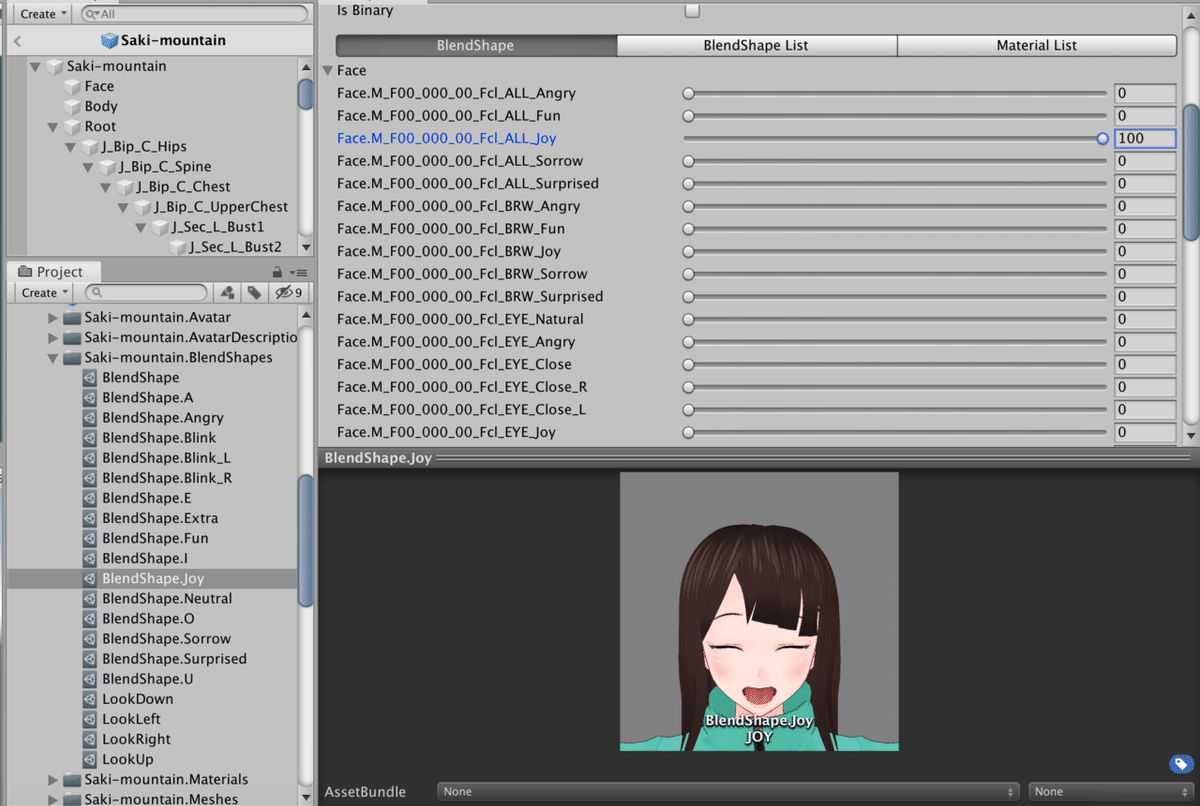Open the hierarchy Create dropdown
This screenshot has width=1200, height=806.
click(43, 14)
